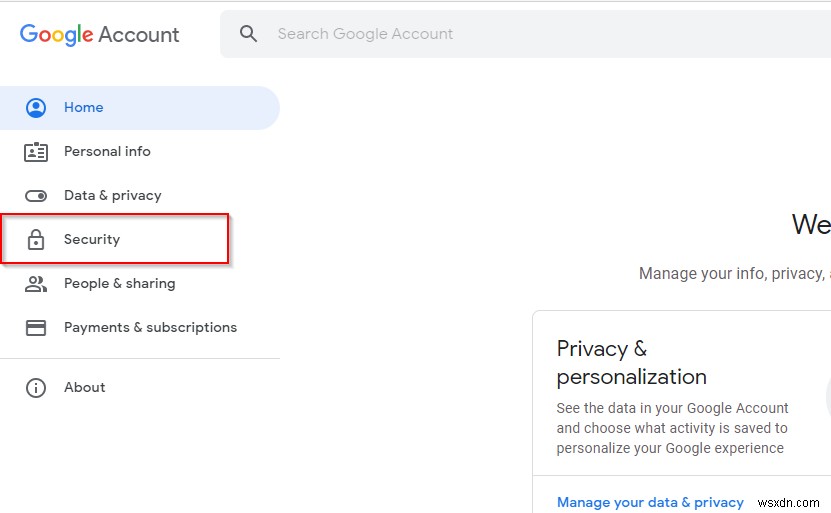Focus the Search Google Account field

pyautogui.click(x=500, y=34)
